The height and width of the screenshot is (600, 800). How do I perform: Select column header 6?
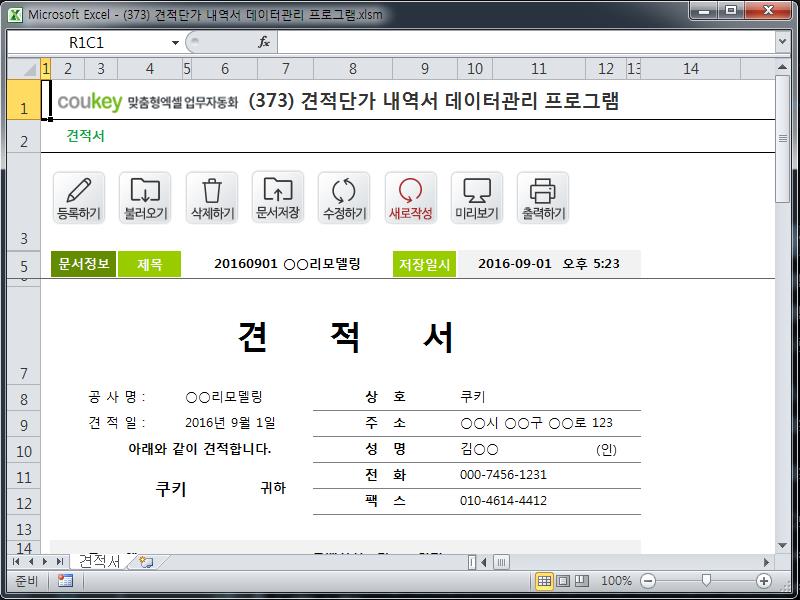click(x=224, y=69)
